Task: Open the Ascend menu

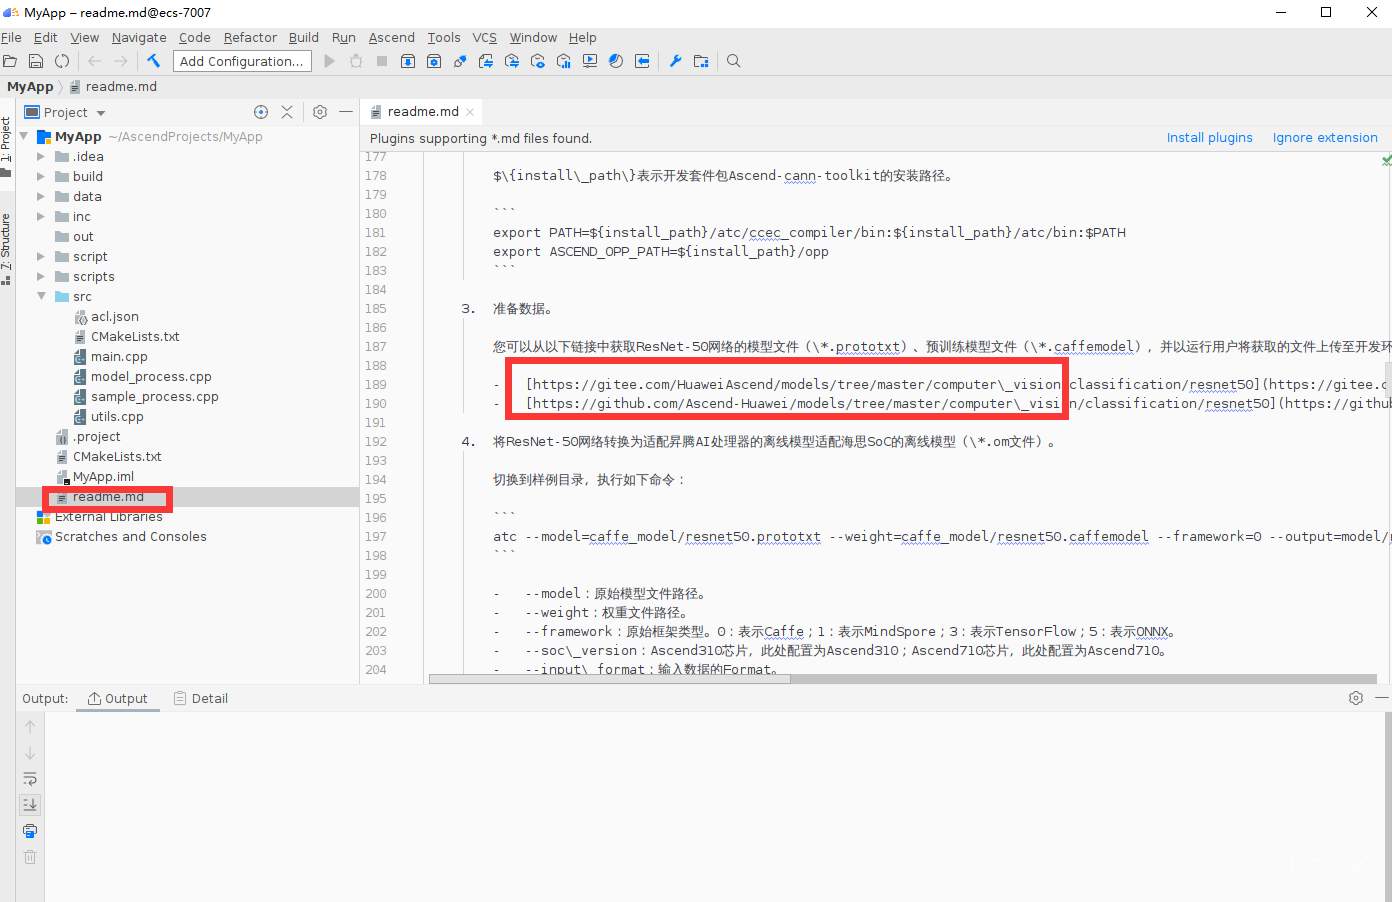Action: coord(391,37)
